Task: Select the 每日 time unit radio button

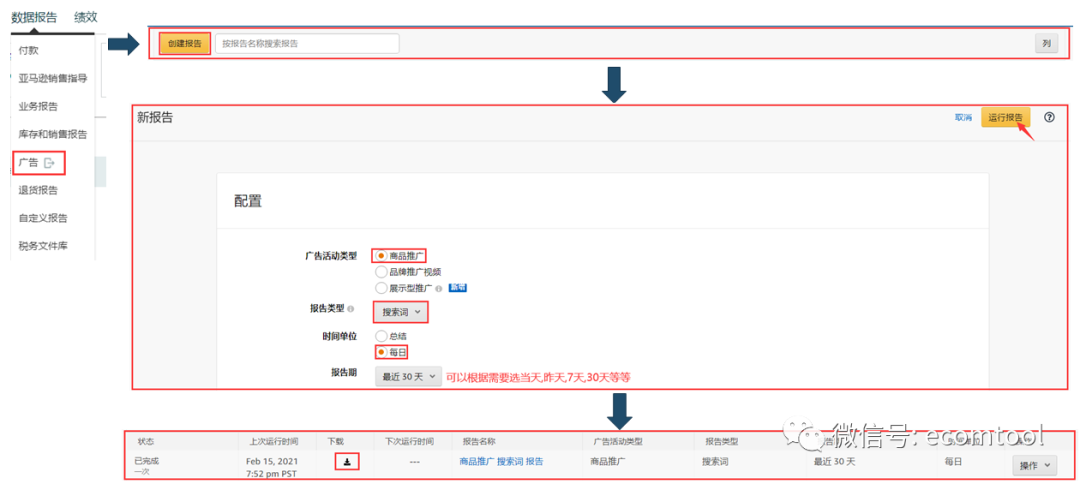Action: [381, 352]
